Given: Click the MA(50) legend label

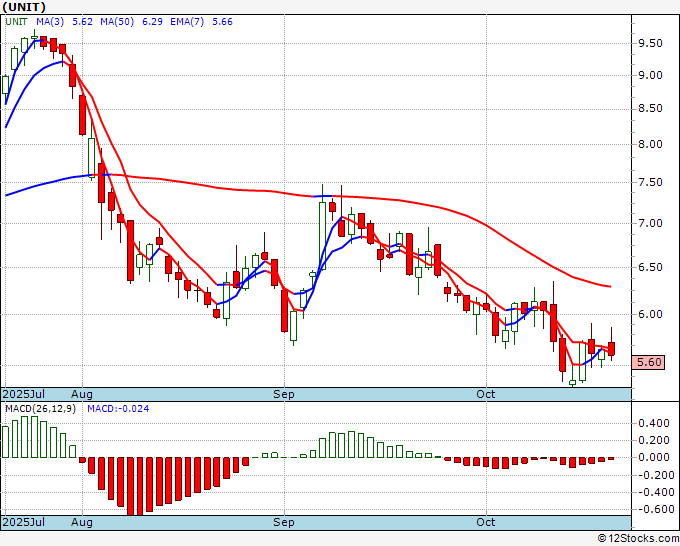Looking at the screenshot, I should click(117, 22).
